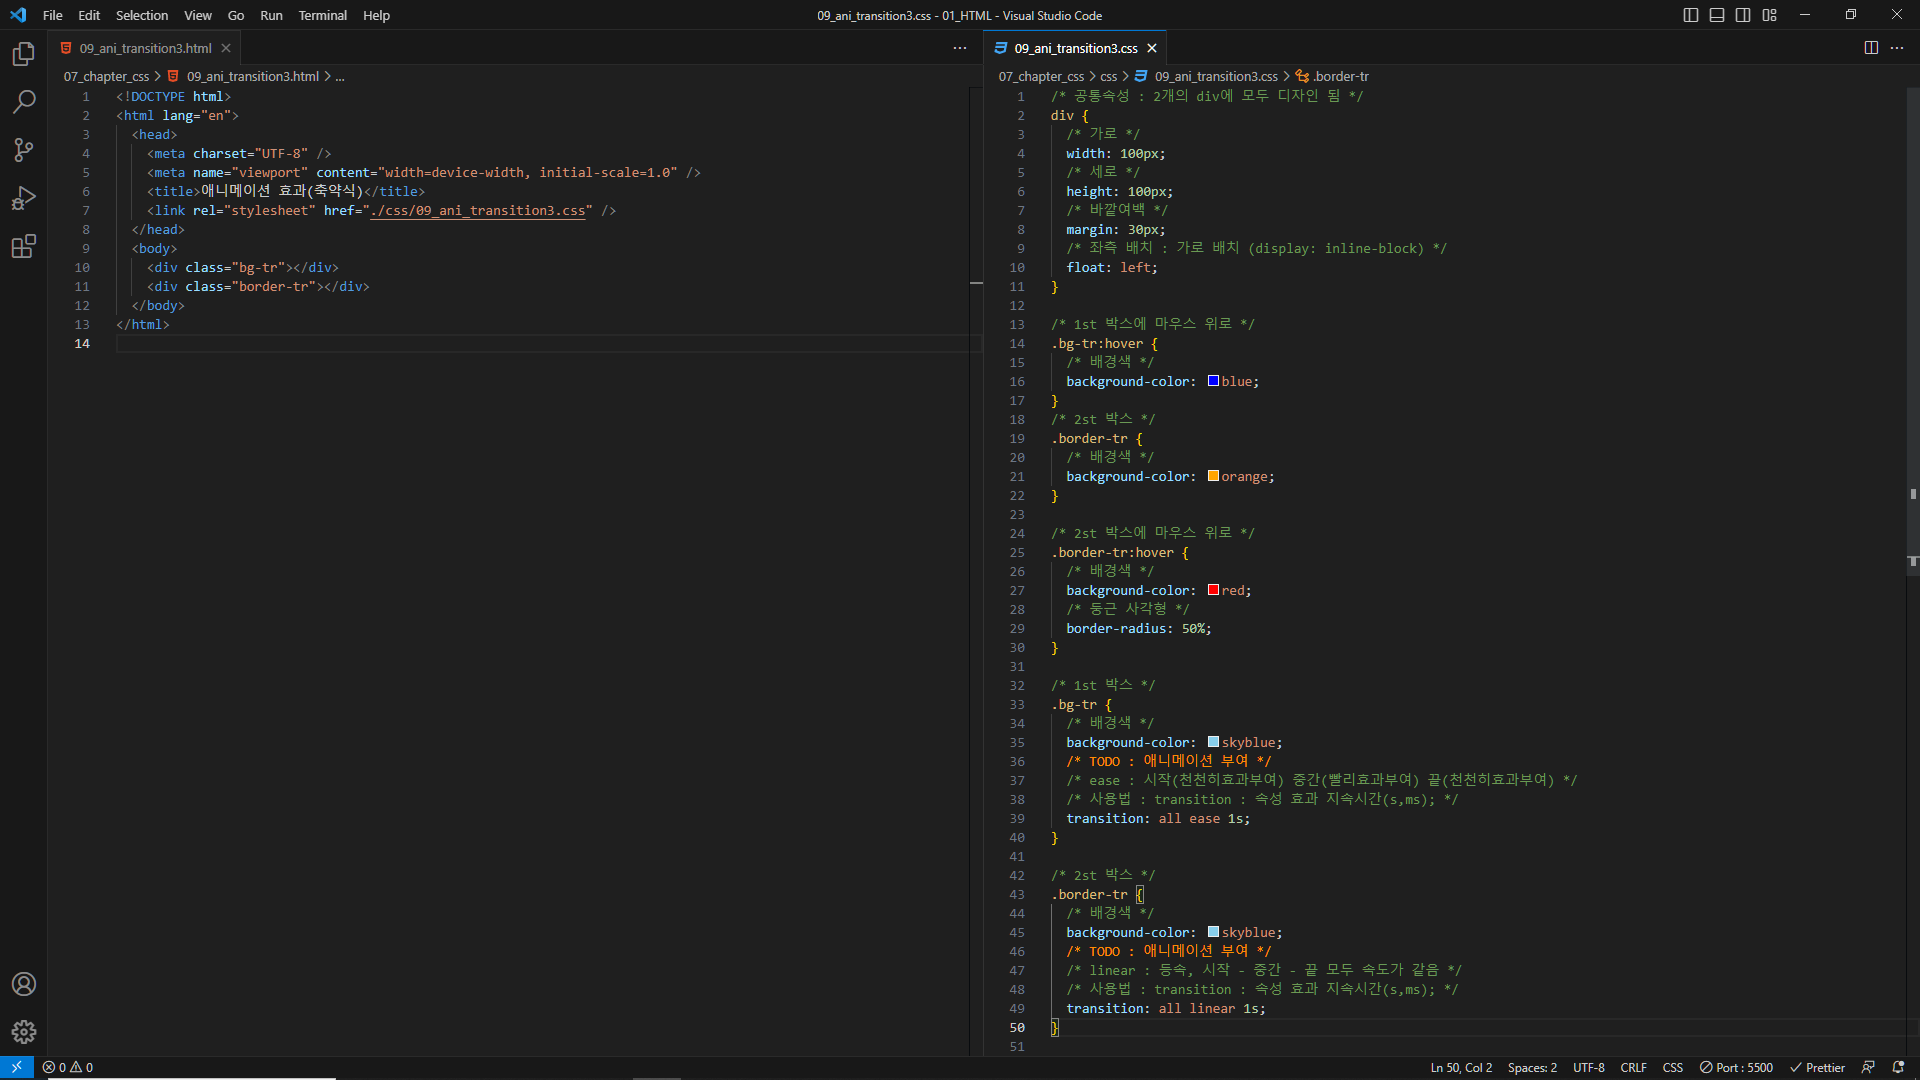Open the Terminal menu
The height and width of the screenshot is (1080, 1920).
[x=322, y=15]
